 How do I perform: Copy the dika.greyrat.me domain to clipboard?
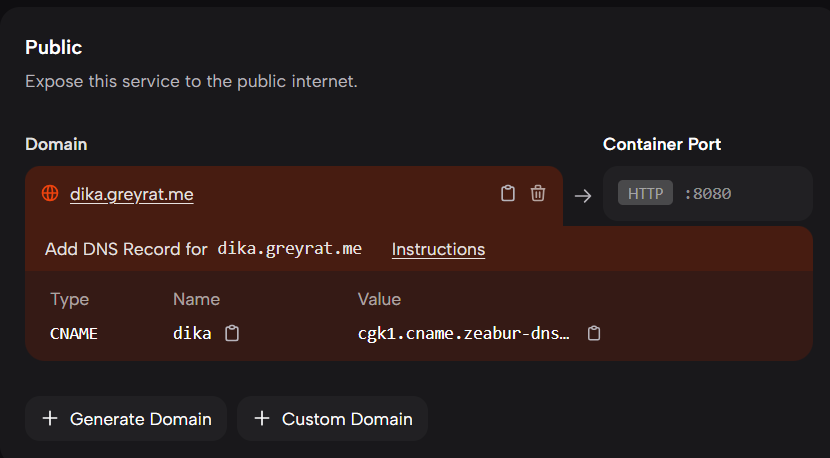[x=508, y=194]
